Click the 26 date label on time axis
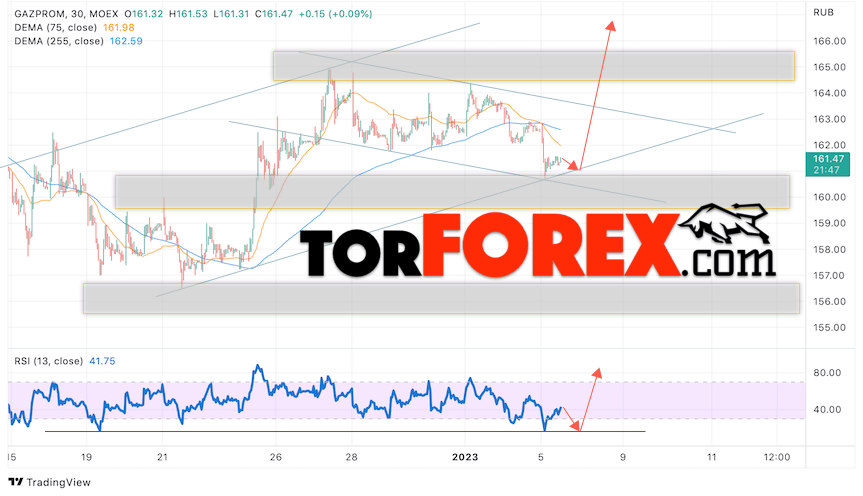The width and height of the screenshot is (863, 496). tap(276, 457)
